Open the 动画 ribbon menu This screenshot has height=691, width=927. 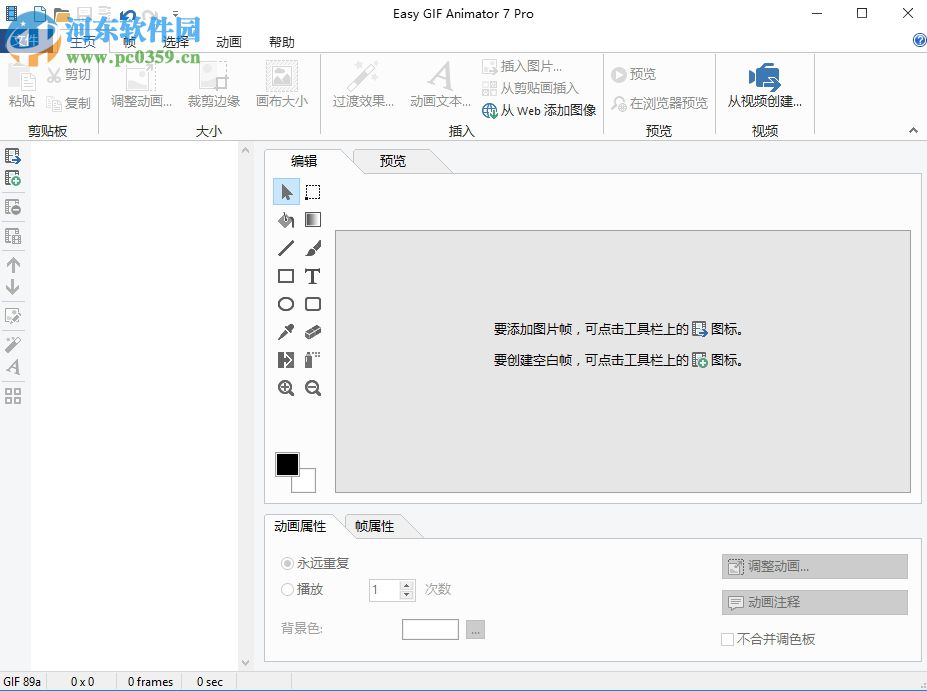[x=228, y=41]
